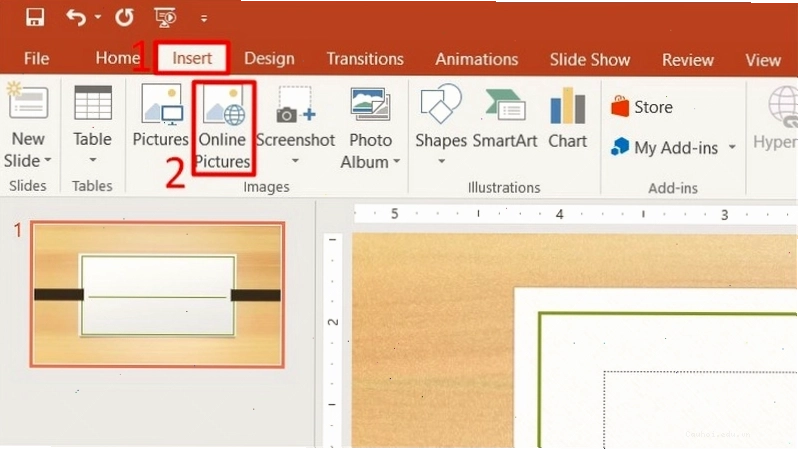Viewport: 798px width, 451px height.
Task: Click the Undo arrow icon
Action: pos(76,18)
